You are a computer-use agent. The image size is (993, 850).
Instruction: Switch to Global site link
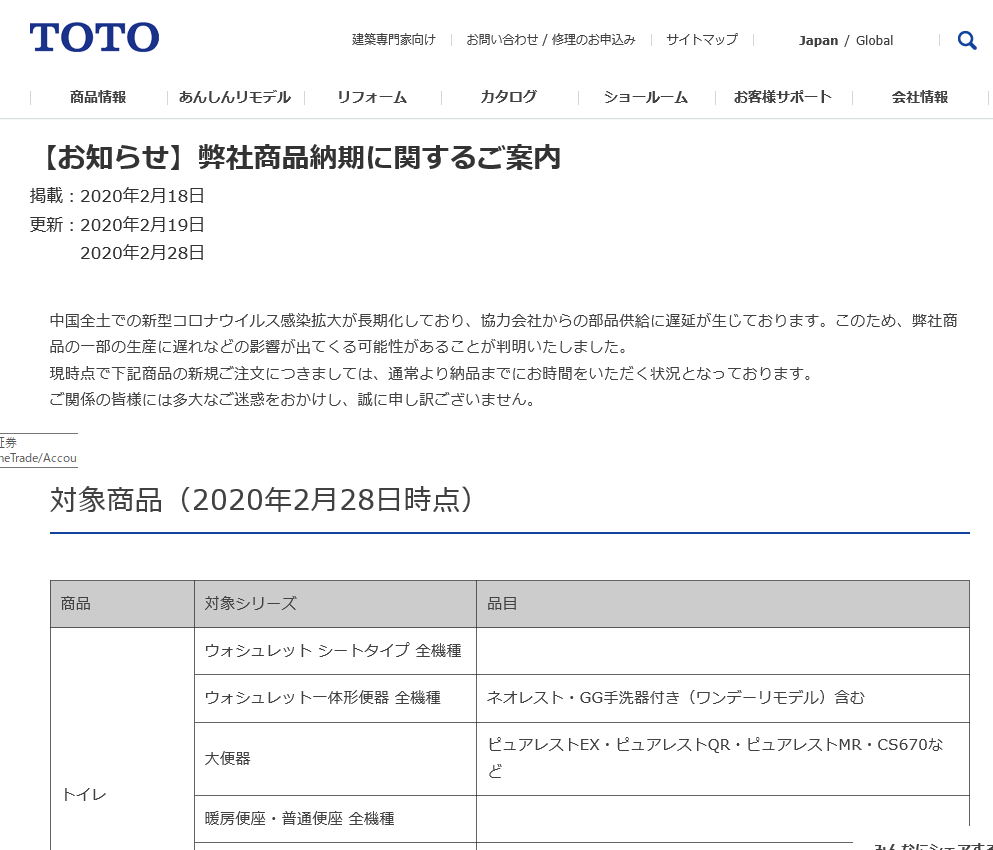tap(875, 41)
